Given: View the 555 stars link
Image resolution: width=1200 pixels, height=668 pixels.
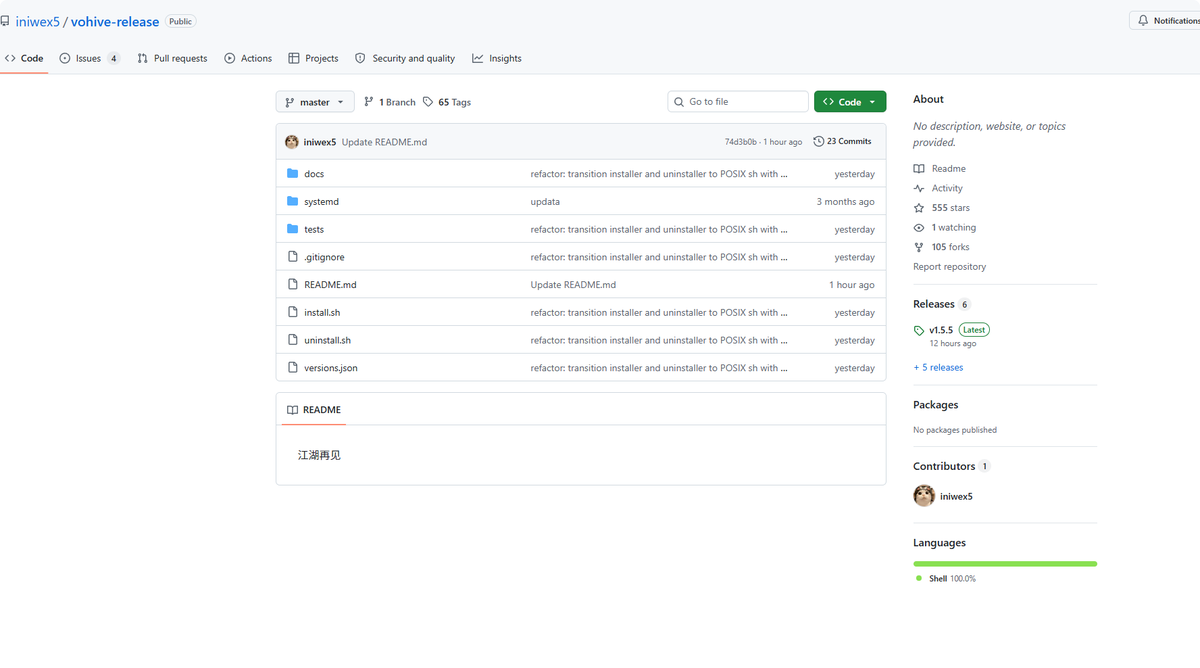Looking at the screenshot, I should (942, 208).
